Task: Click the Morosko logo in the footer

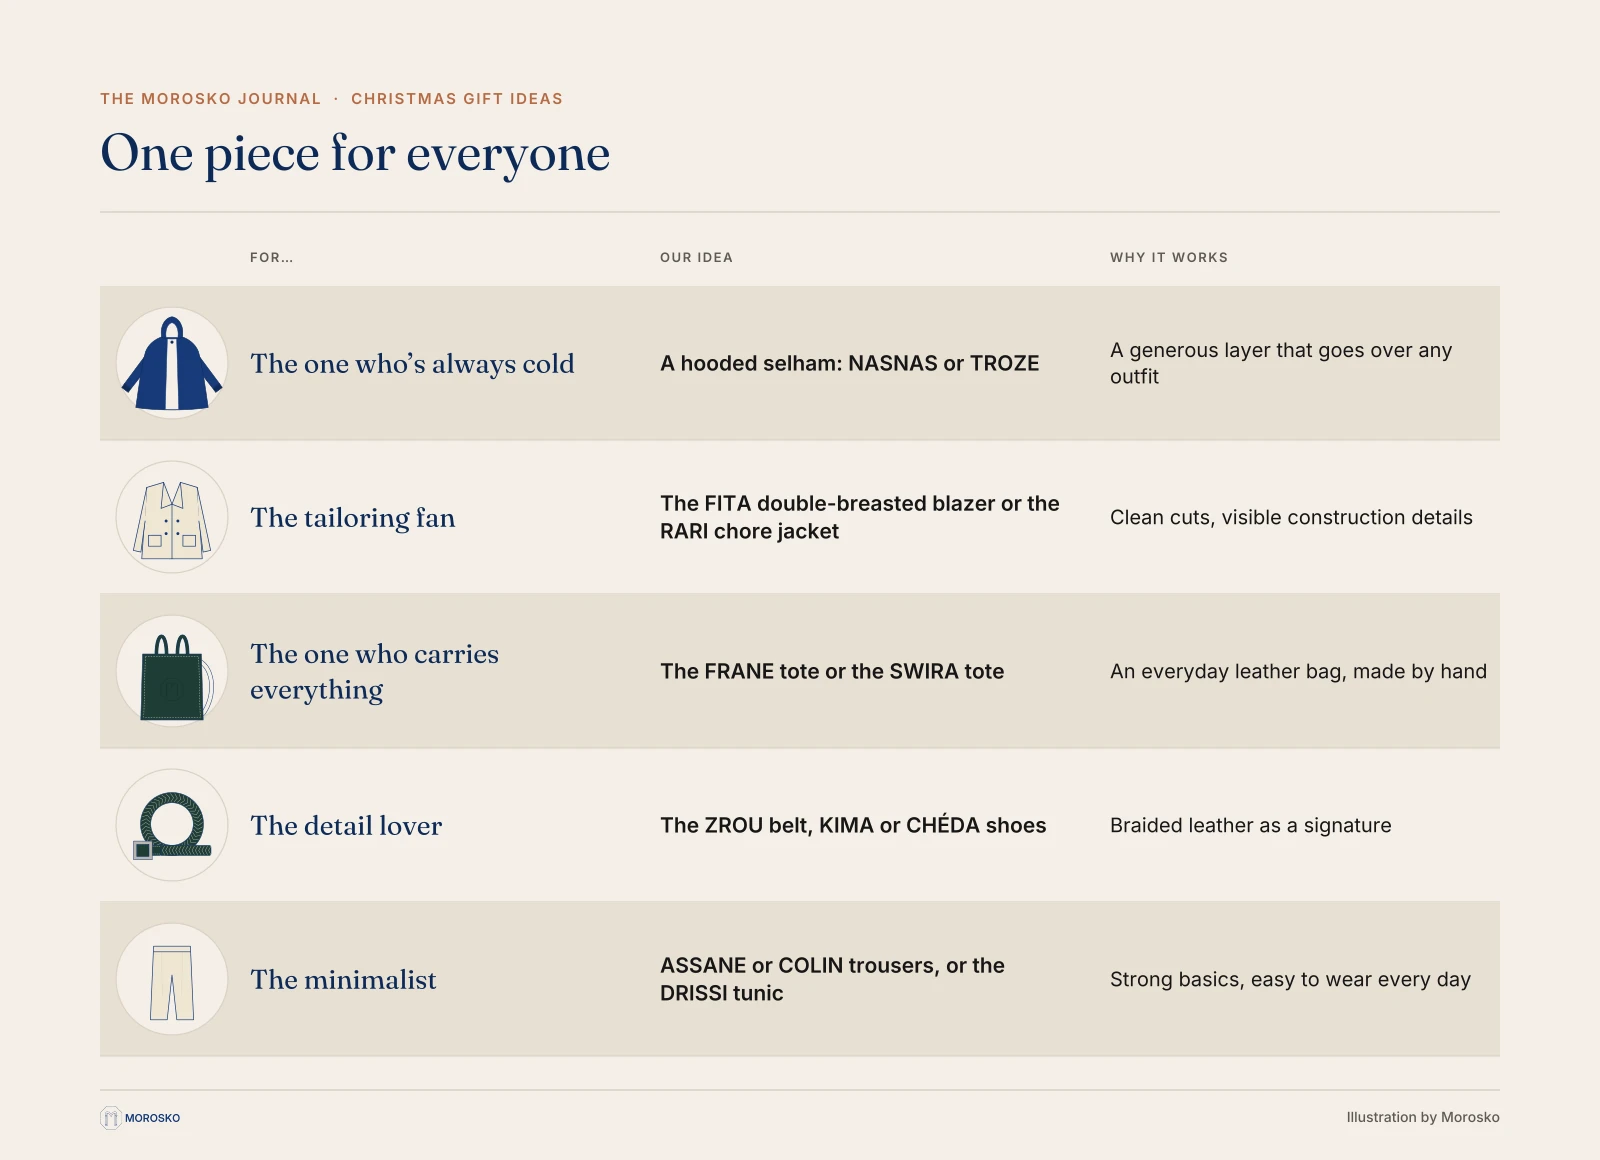Action: pyautogui.click(x=140, y=1118)
